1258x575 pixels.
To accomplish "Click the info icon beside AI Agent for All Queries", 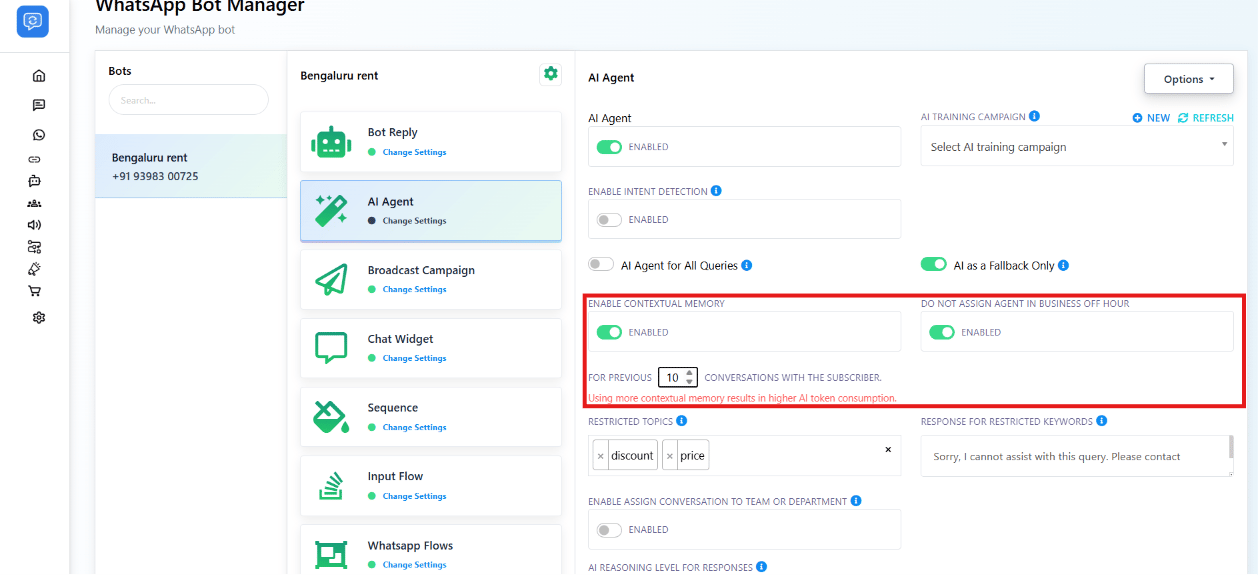I will (x=747, y=265).
